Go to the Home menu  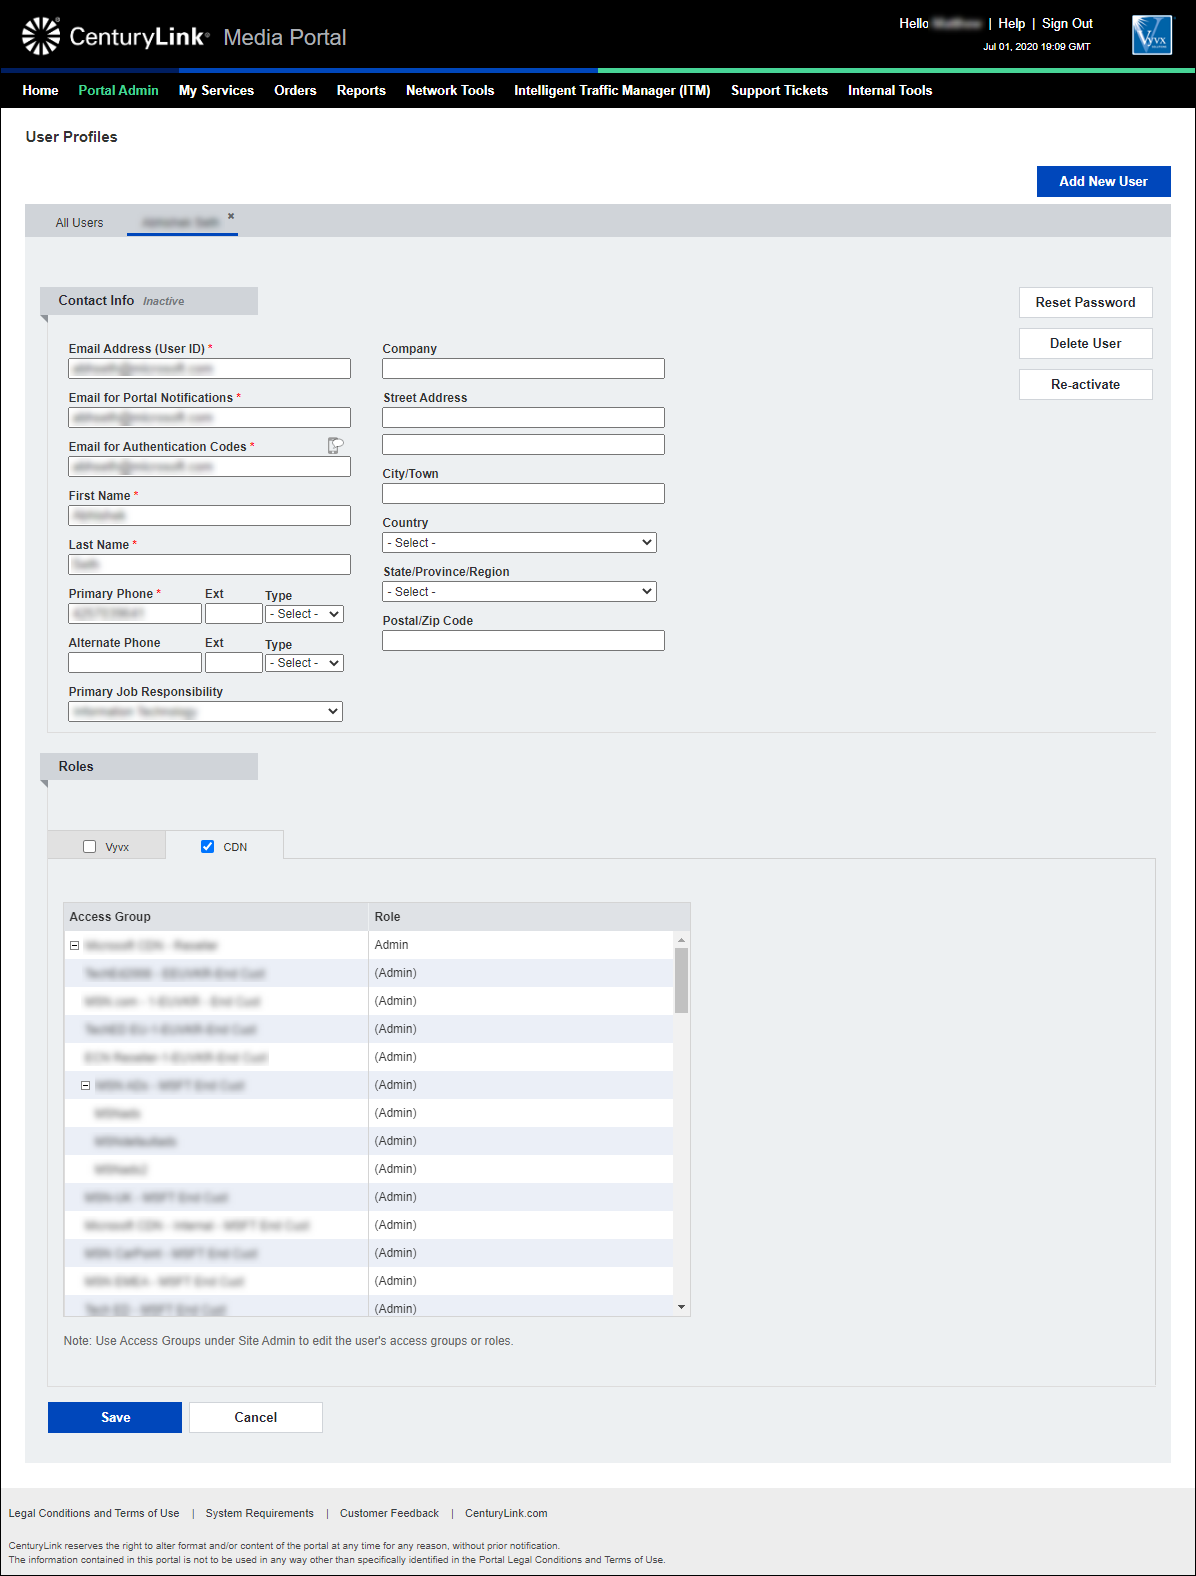[x=40, y=90]
